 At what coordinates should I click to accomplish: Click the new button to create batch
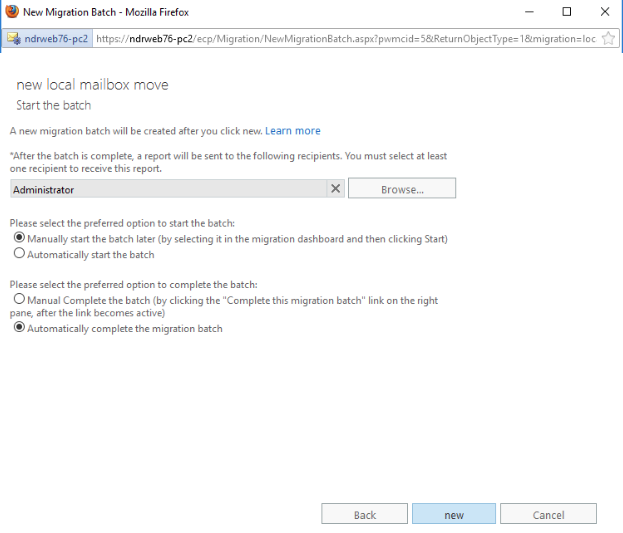tap(454, 514)
